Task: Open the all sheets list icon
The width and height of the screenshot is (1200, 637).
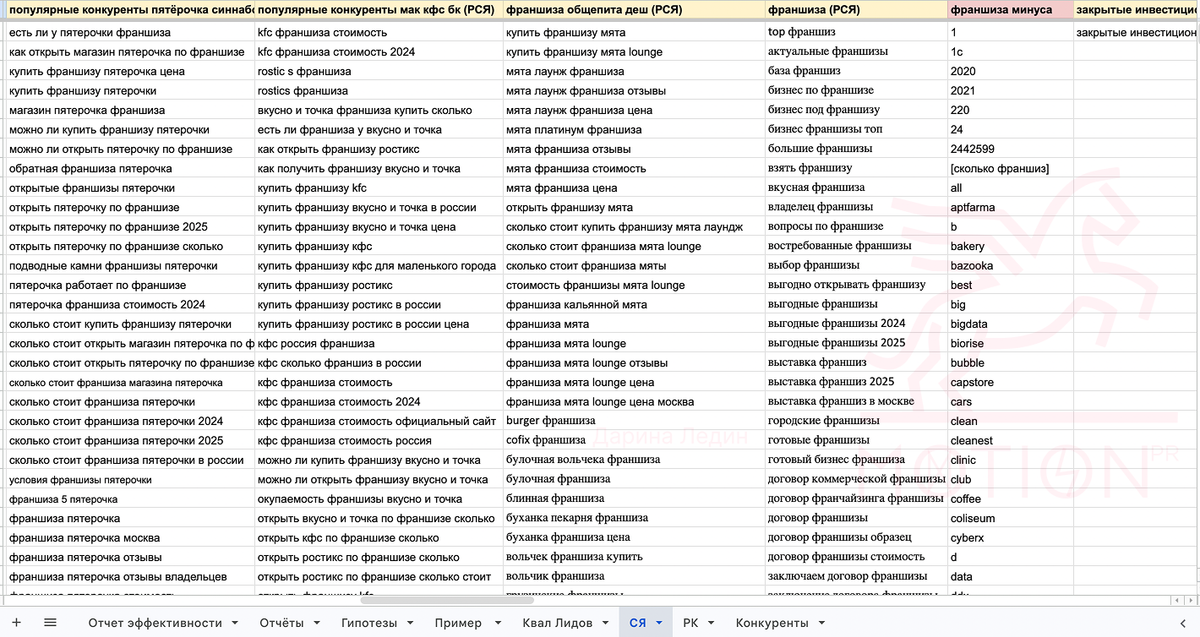Action: pyautogui.click(x=51, y=622)
